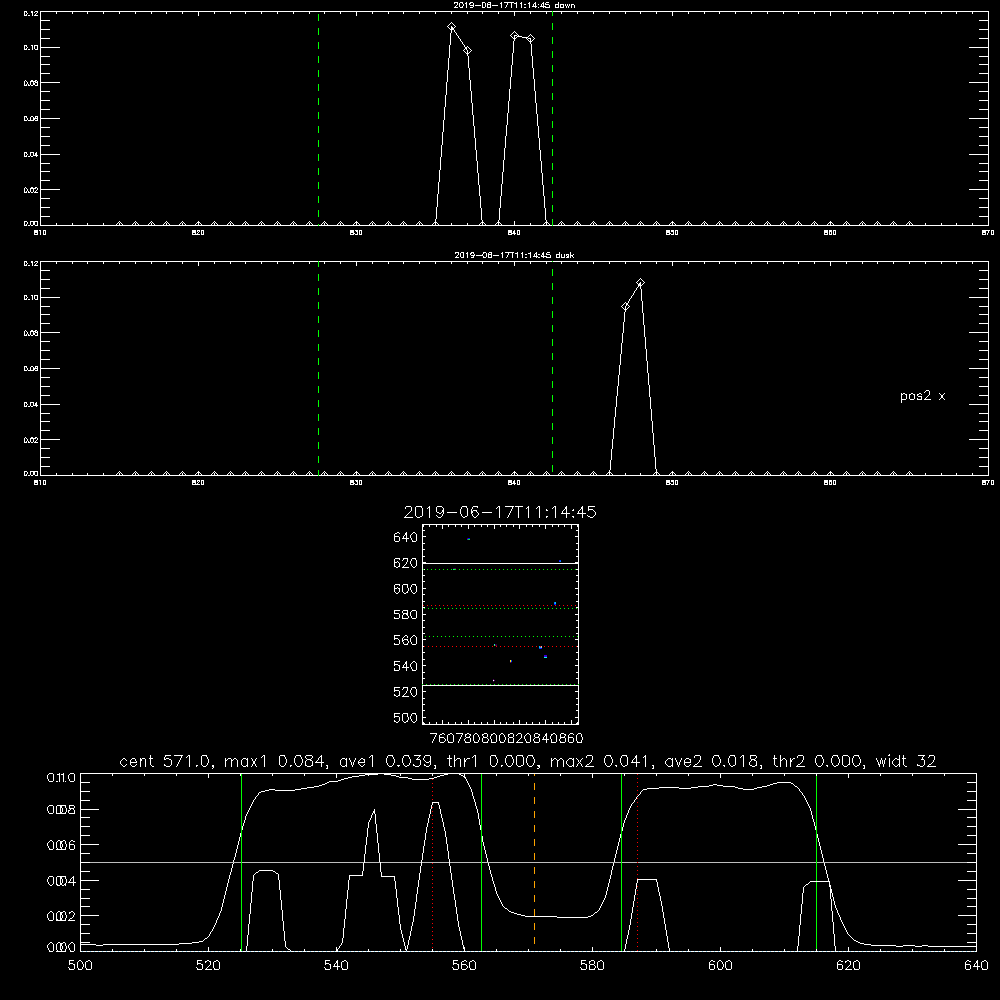Click the red dotted line near 555 in bottom plot
Screen dimensions: 1000x1000
(x=432, y=862)
